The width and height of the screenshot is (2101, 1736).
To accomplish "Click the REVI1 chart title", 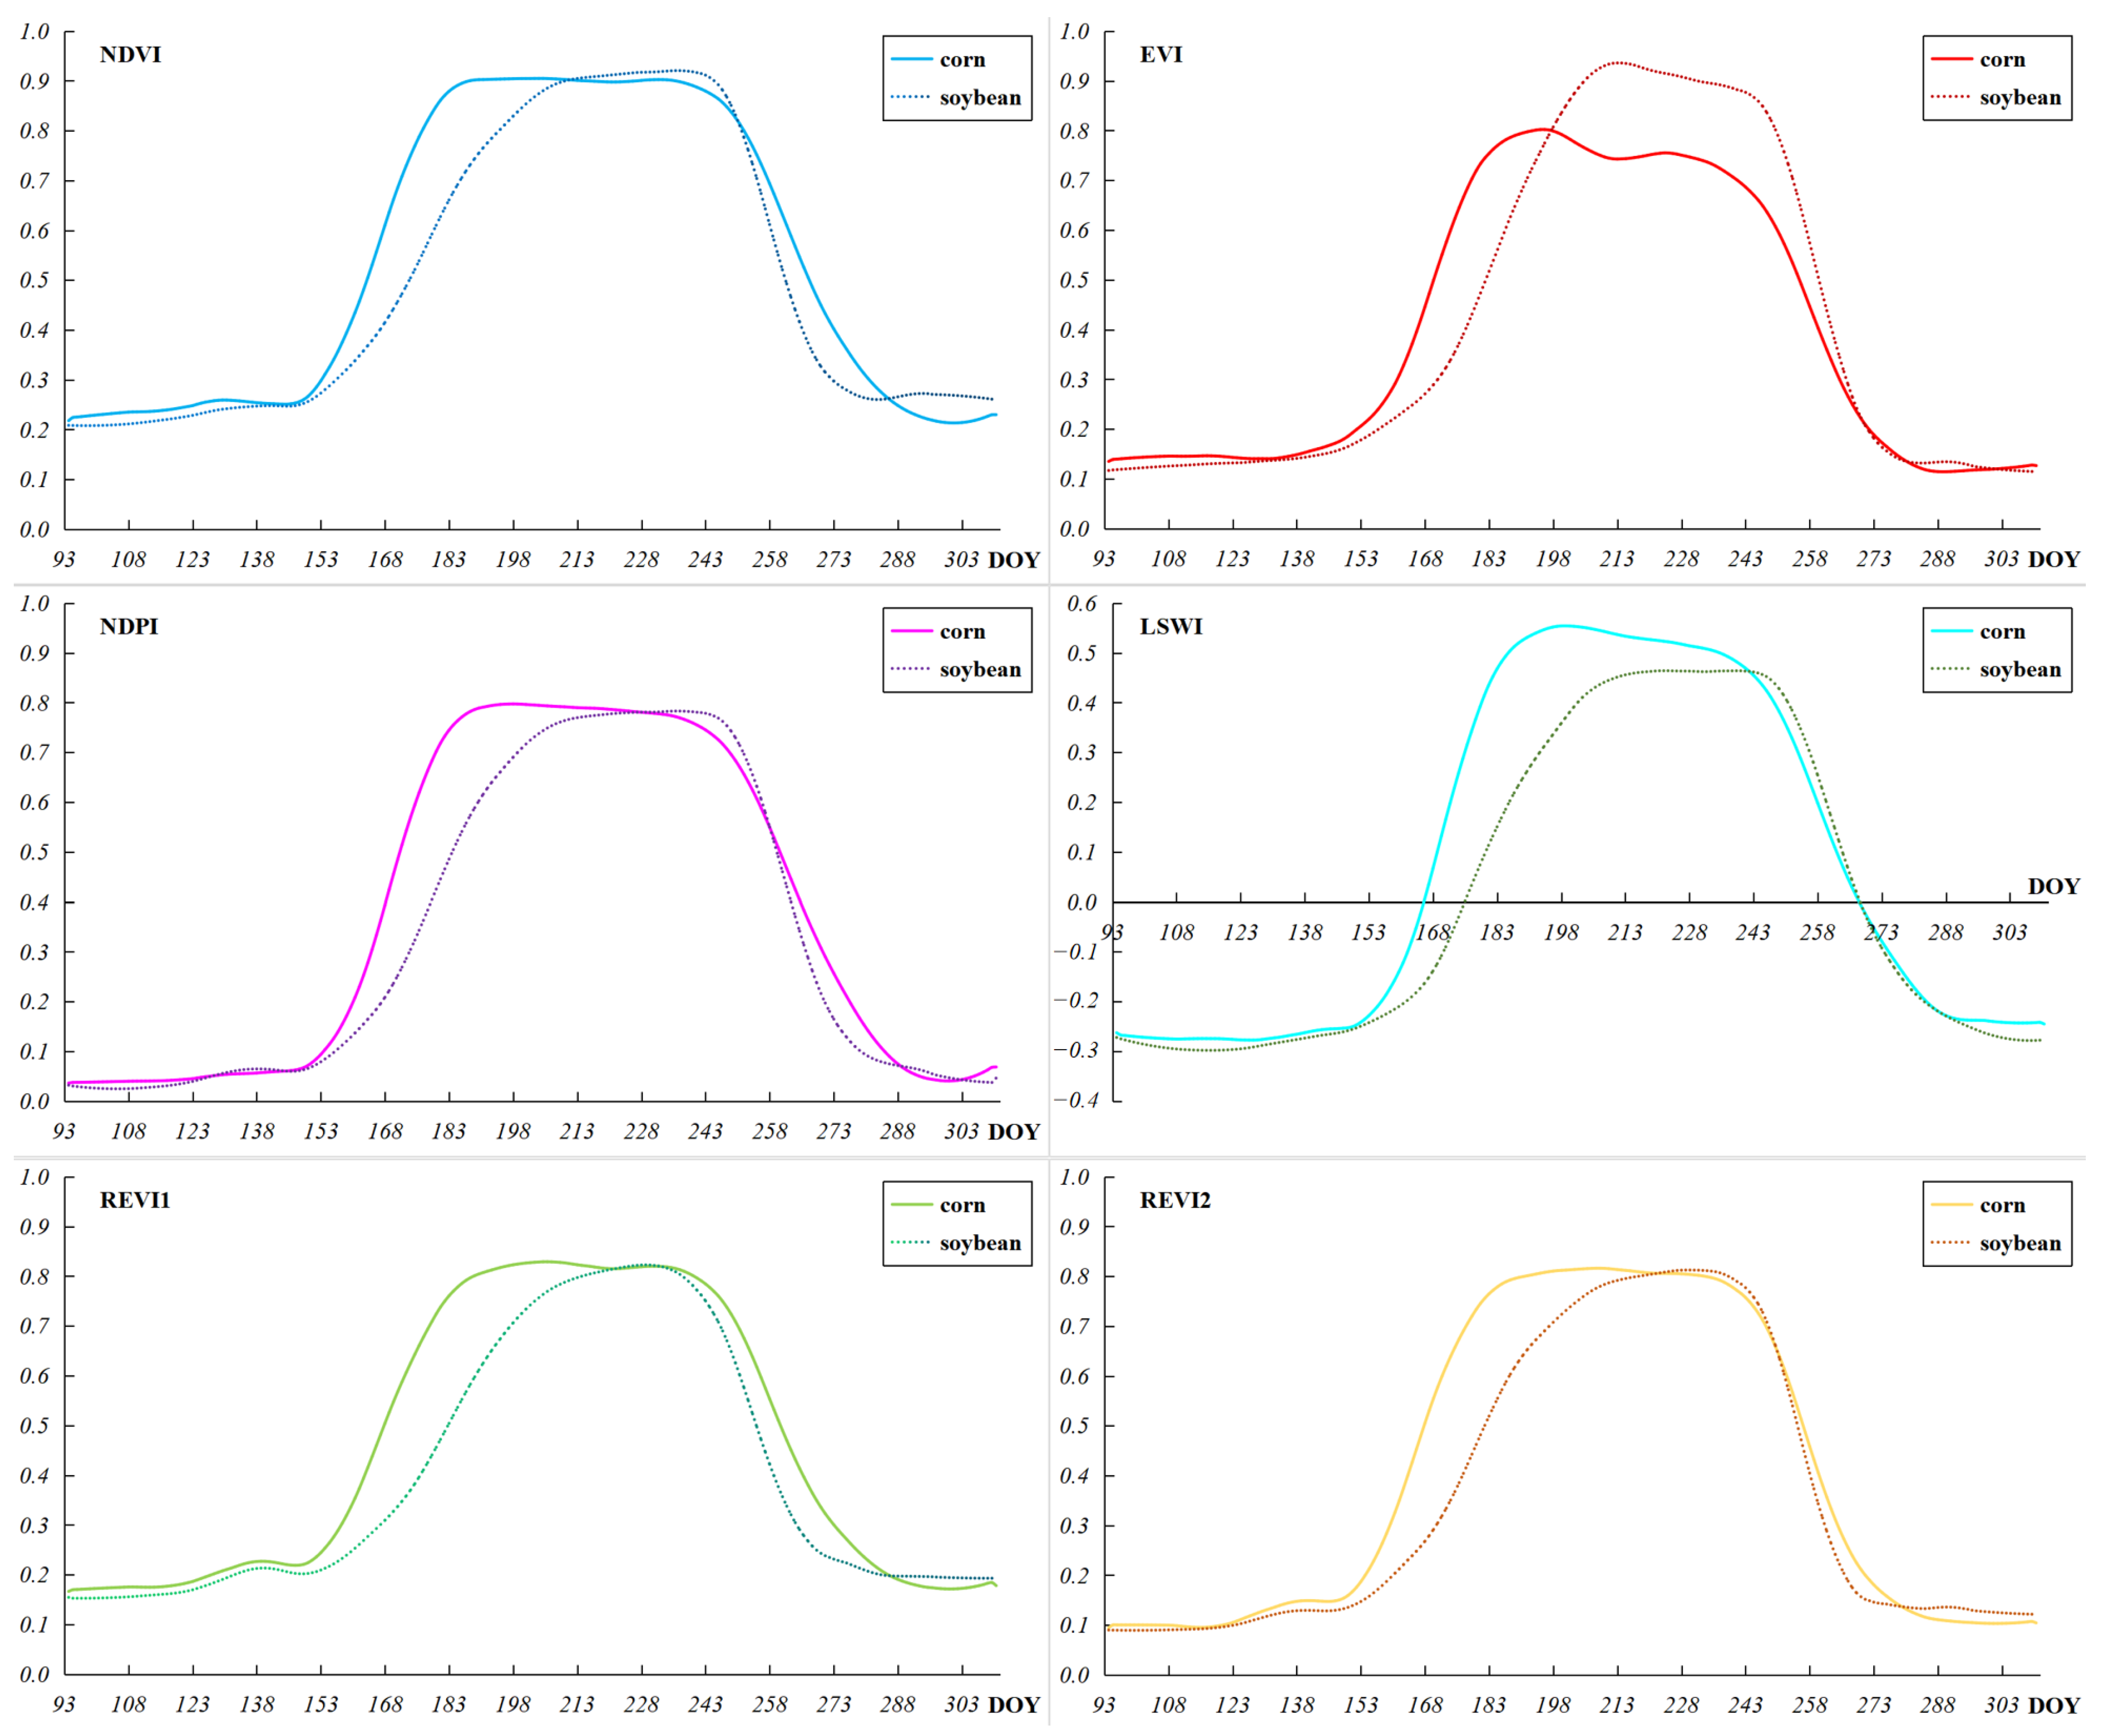I will click(x=135, y=1200).
